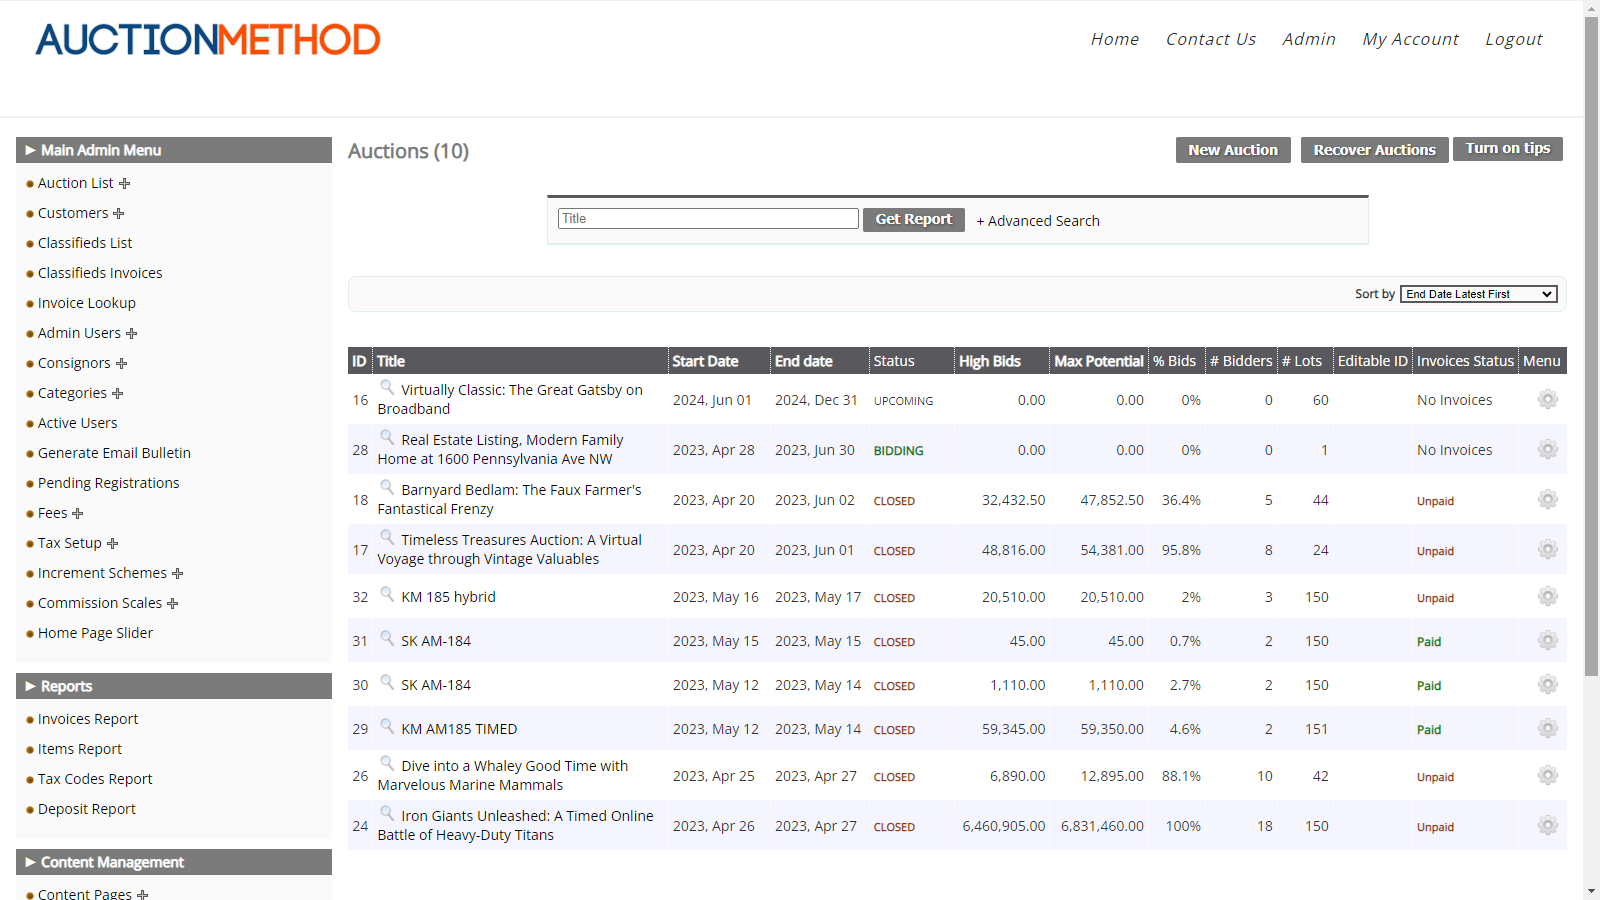Open gear menu for auction ID 30
The image size is (1600, 900).
click(1547, 685)
